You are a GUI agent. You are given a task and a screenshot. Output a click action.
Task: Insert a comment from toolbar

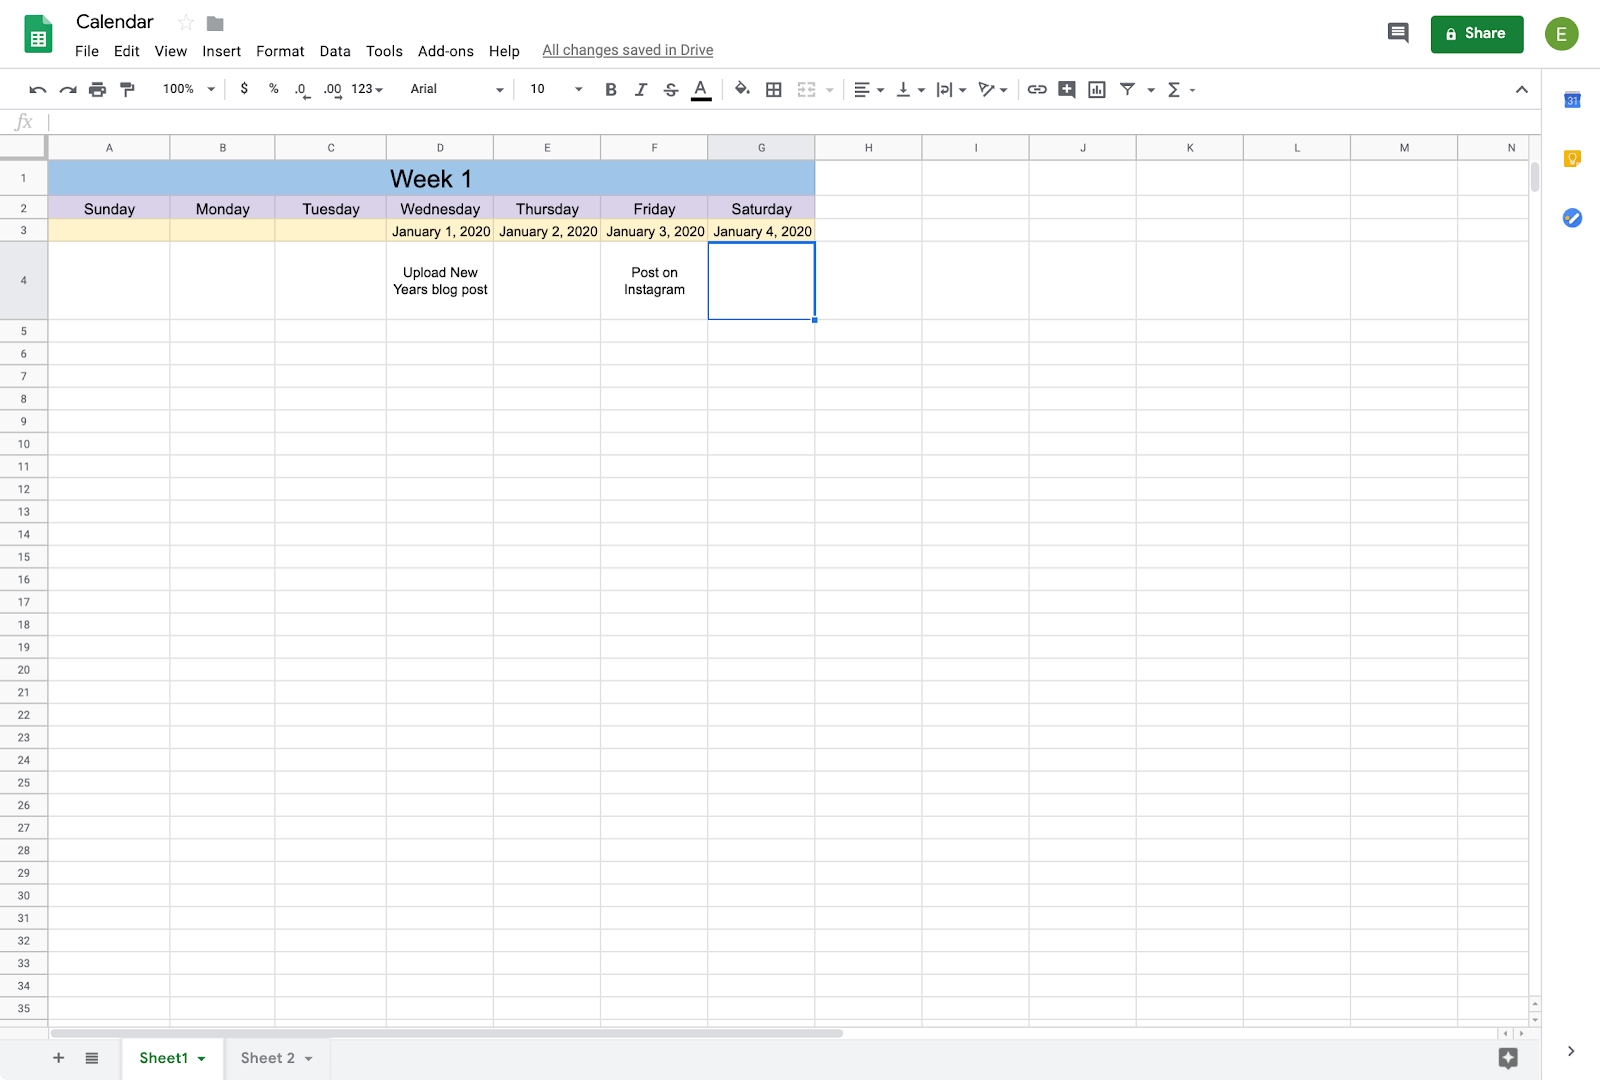click(1067, 90)
